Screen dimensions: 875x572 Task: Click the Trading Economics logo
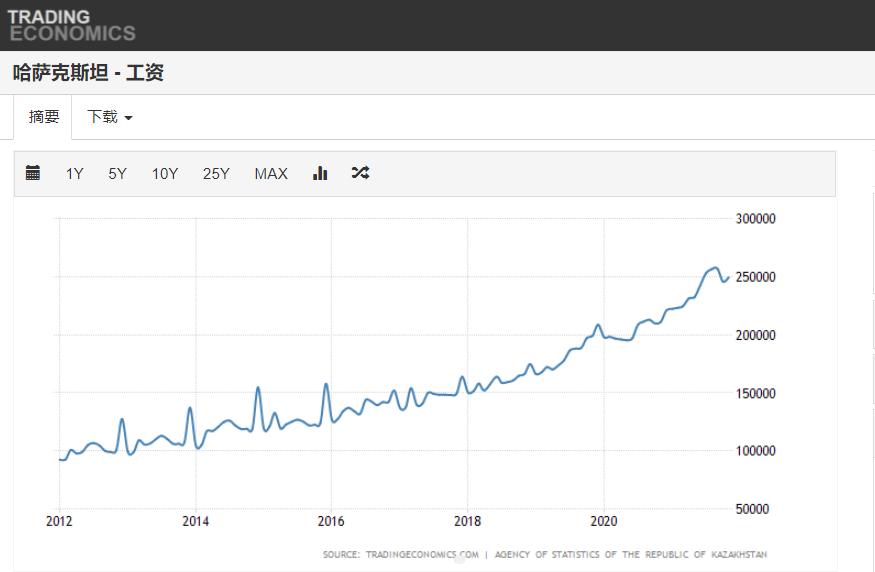(x=70, y=25)
